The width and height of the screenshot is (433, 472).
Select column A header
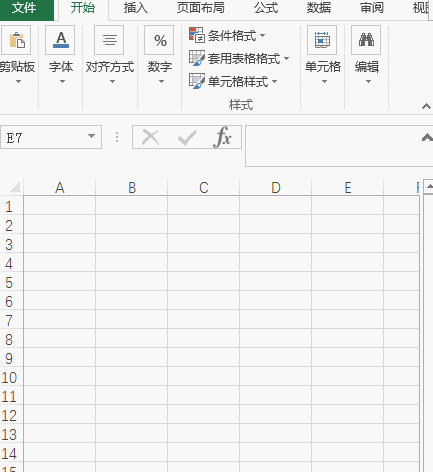click(x=60, y=188)
